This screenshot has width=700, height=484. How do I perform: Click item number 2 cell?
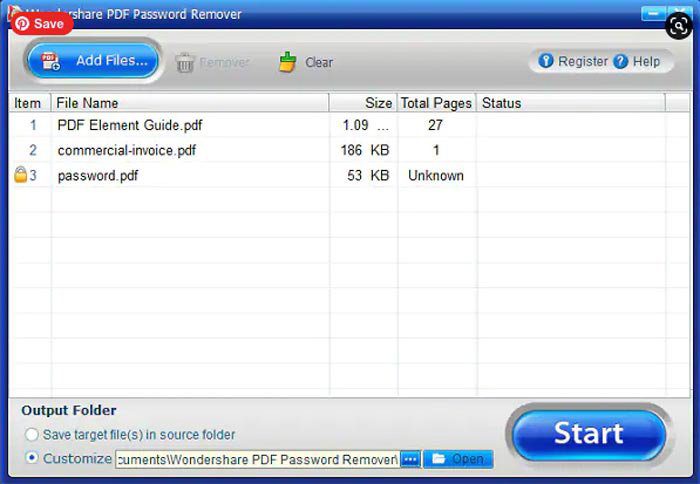pos(33,150)
